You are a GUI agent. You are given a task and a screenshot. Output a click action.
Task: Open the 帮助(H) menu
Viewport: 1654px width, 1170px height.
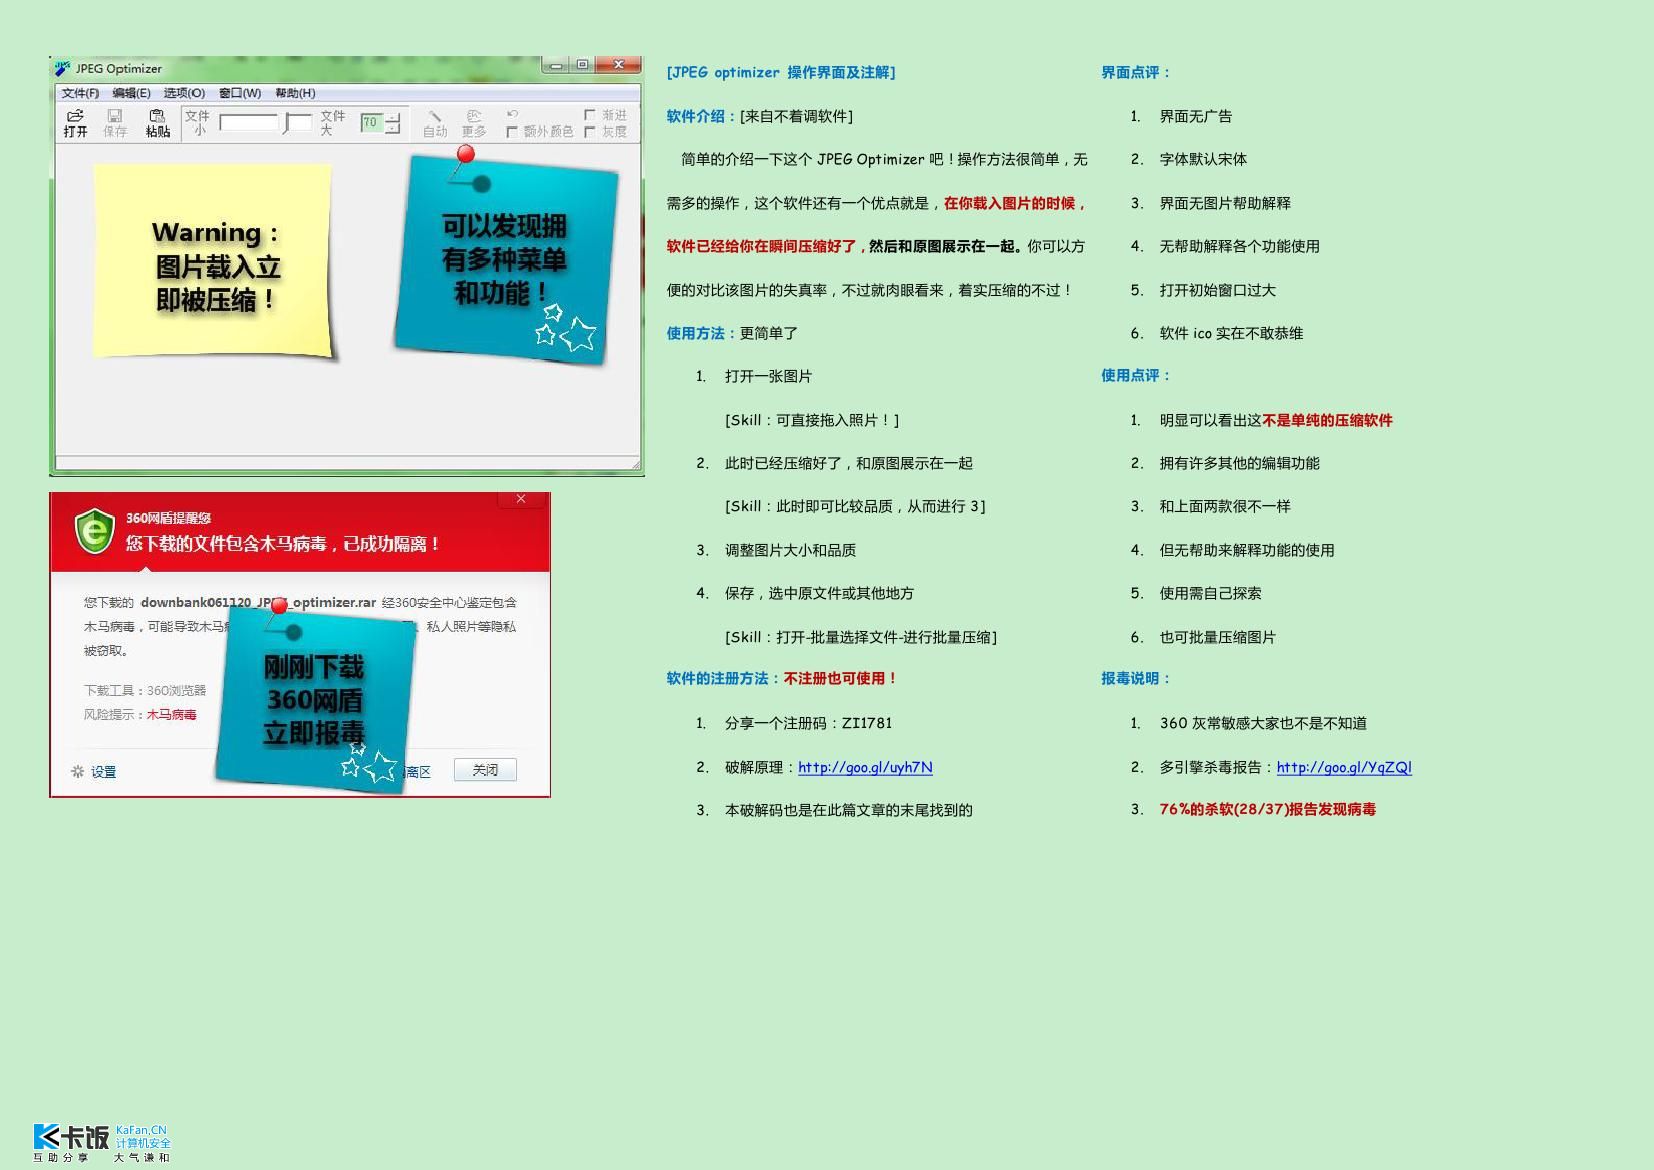pos(295,93)
